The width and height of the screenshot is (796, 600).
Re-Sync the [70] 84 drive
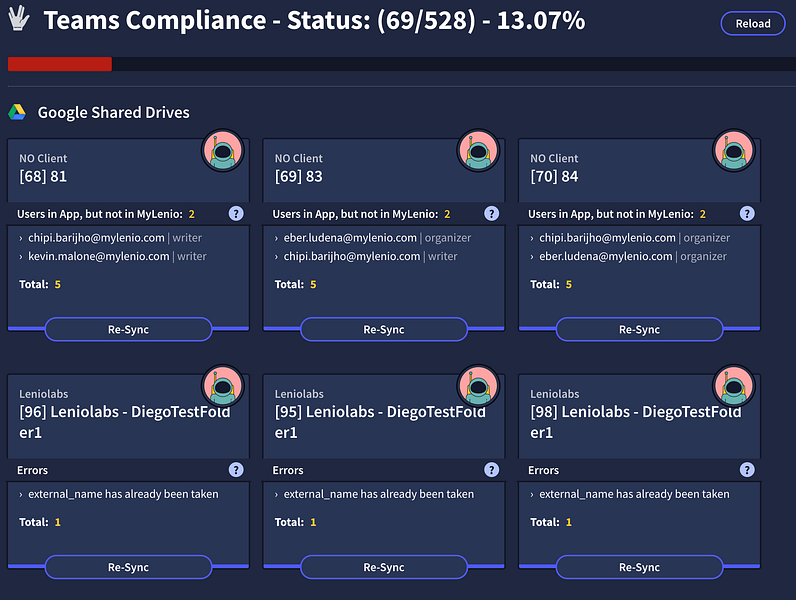[x=640, y=329]
